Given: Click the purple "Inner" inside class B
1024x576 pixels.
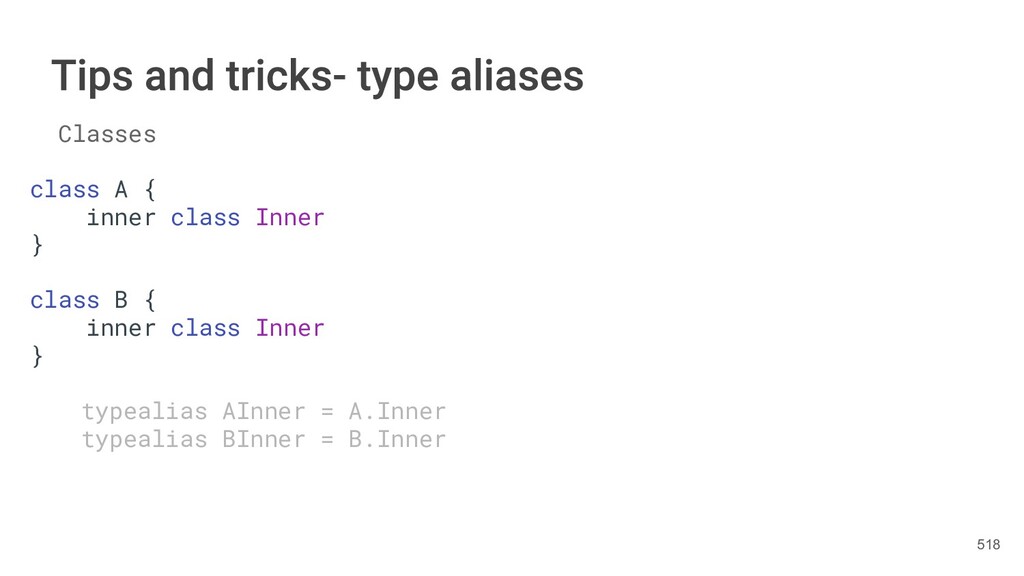Looking at the screenshot, I should click(x=290, y=328).
